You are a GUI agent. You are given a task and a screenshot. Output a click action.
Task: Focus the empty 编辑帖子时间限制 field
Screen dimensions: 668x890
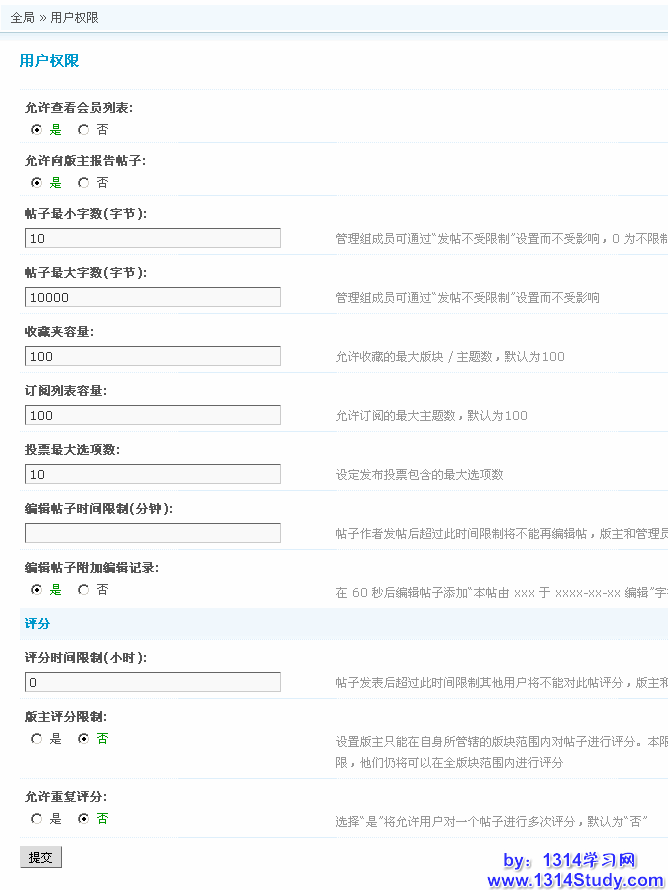153,533
